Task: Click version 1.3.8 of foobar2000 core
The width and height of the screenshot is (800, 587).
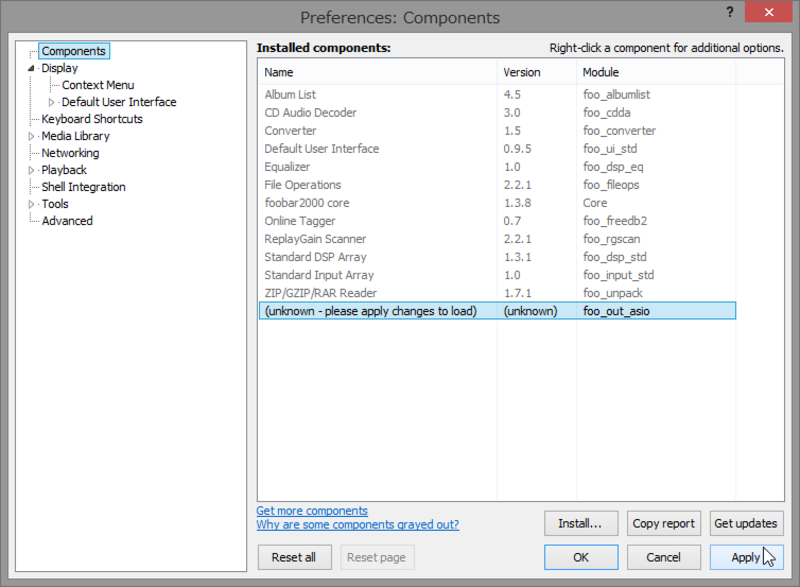Action: 517,203
